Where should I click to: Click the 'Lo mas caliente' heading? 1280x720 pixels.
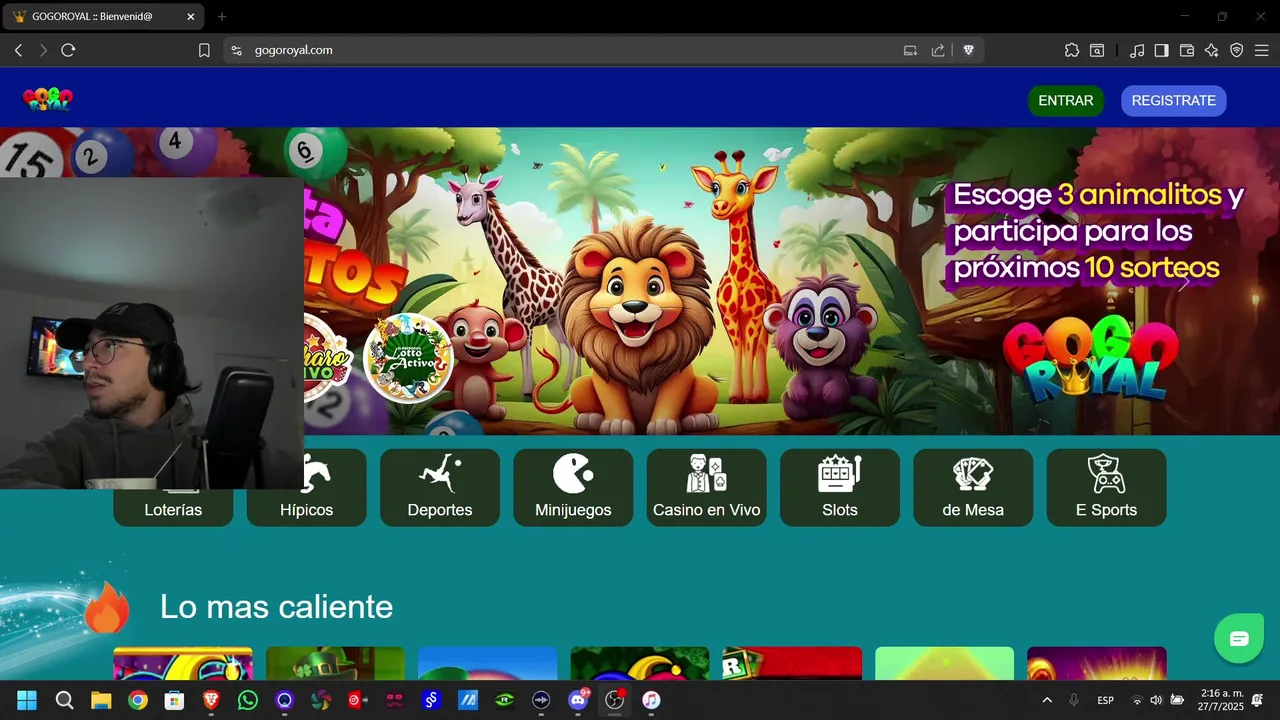(276, 606)
